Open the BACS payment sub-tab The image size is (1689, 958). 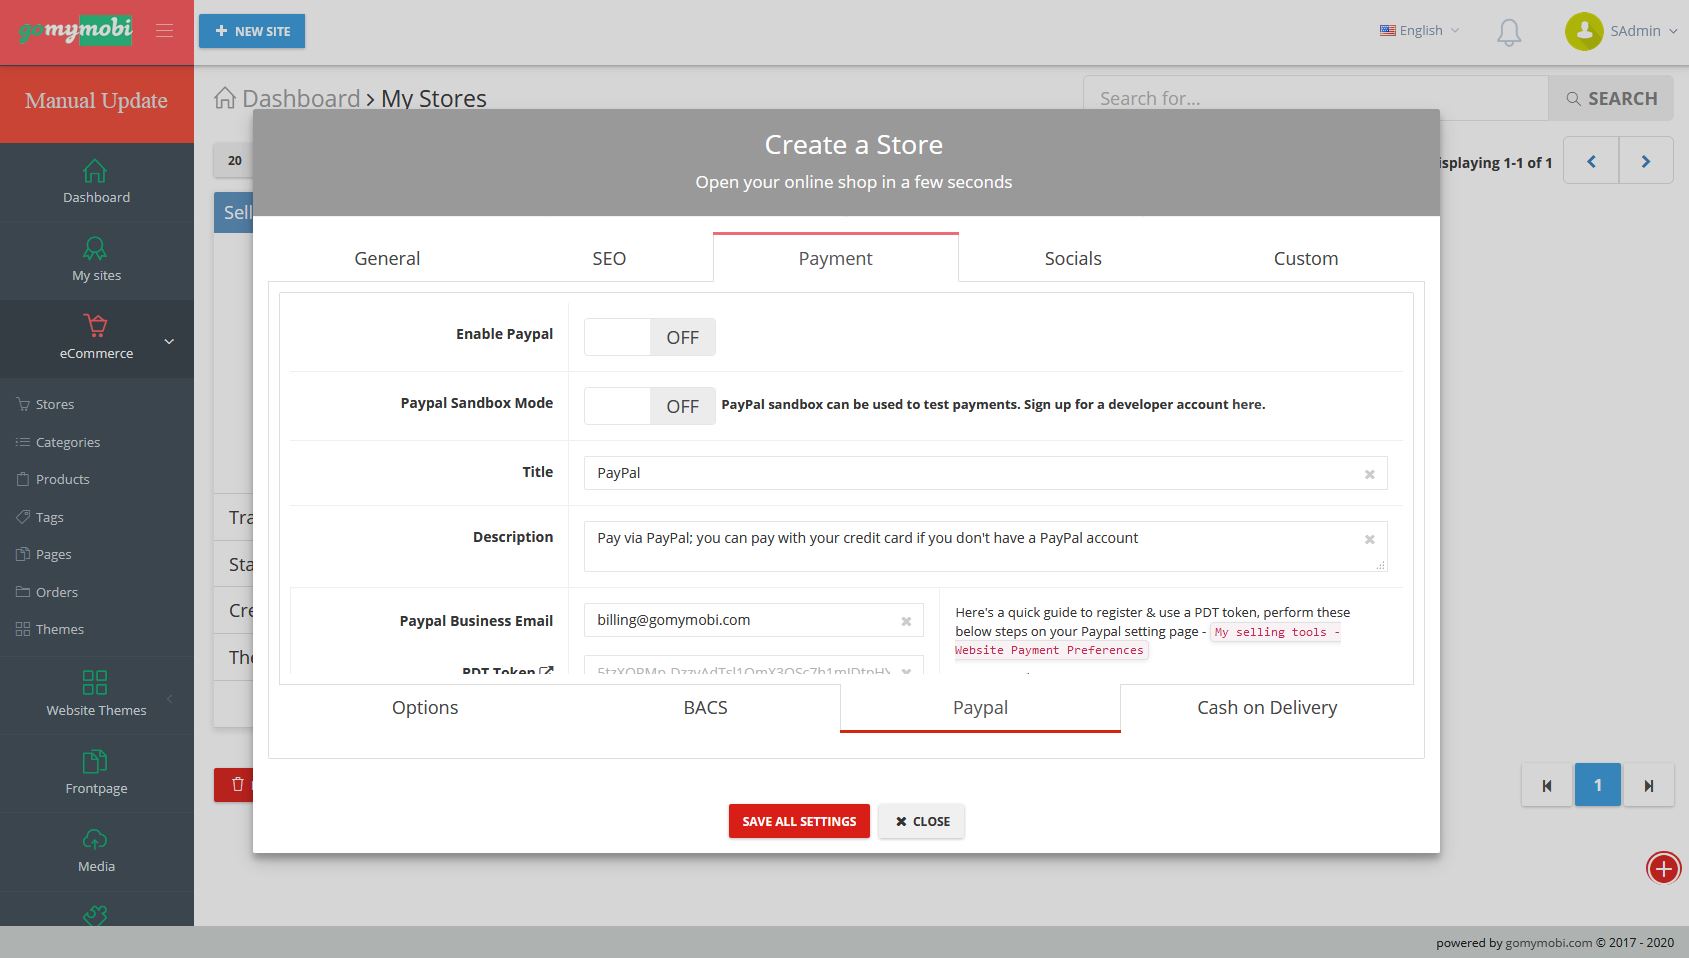click(x=705, y=707)
